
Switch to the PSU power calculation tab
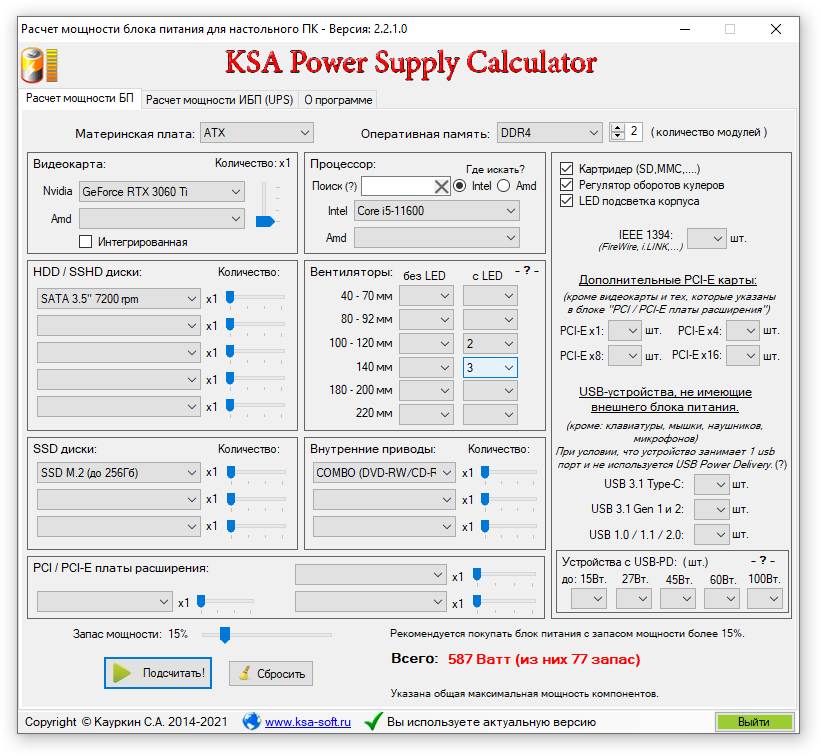pyautogui.click(x=80, y=98)
